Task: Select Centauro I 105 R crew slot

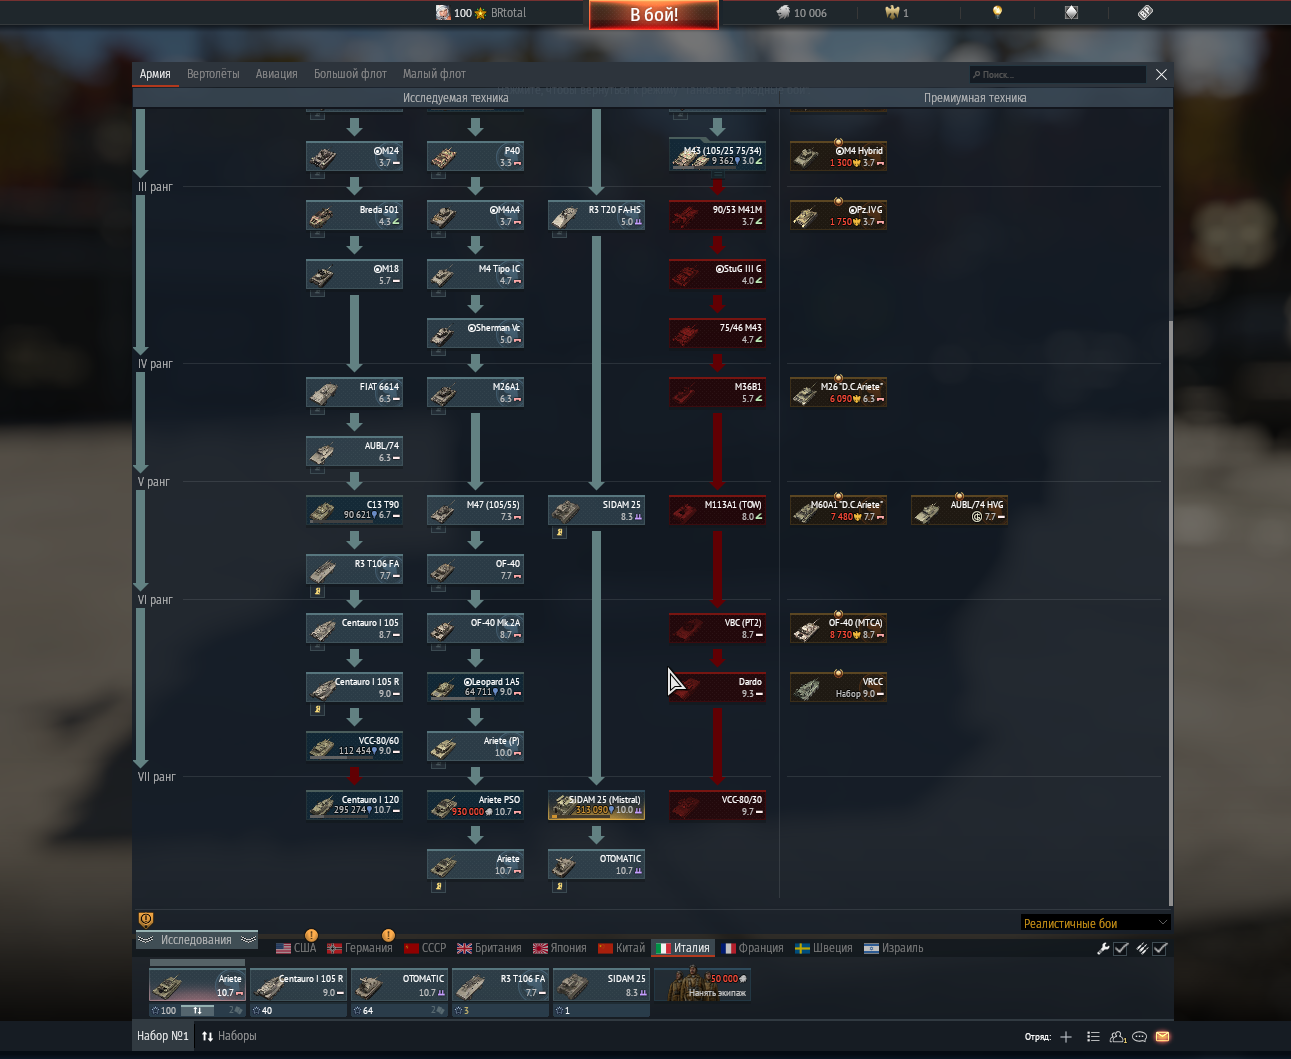Action: pos(298,986)
